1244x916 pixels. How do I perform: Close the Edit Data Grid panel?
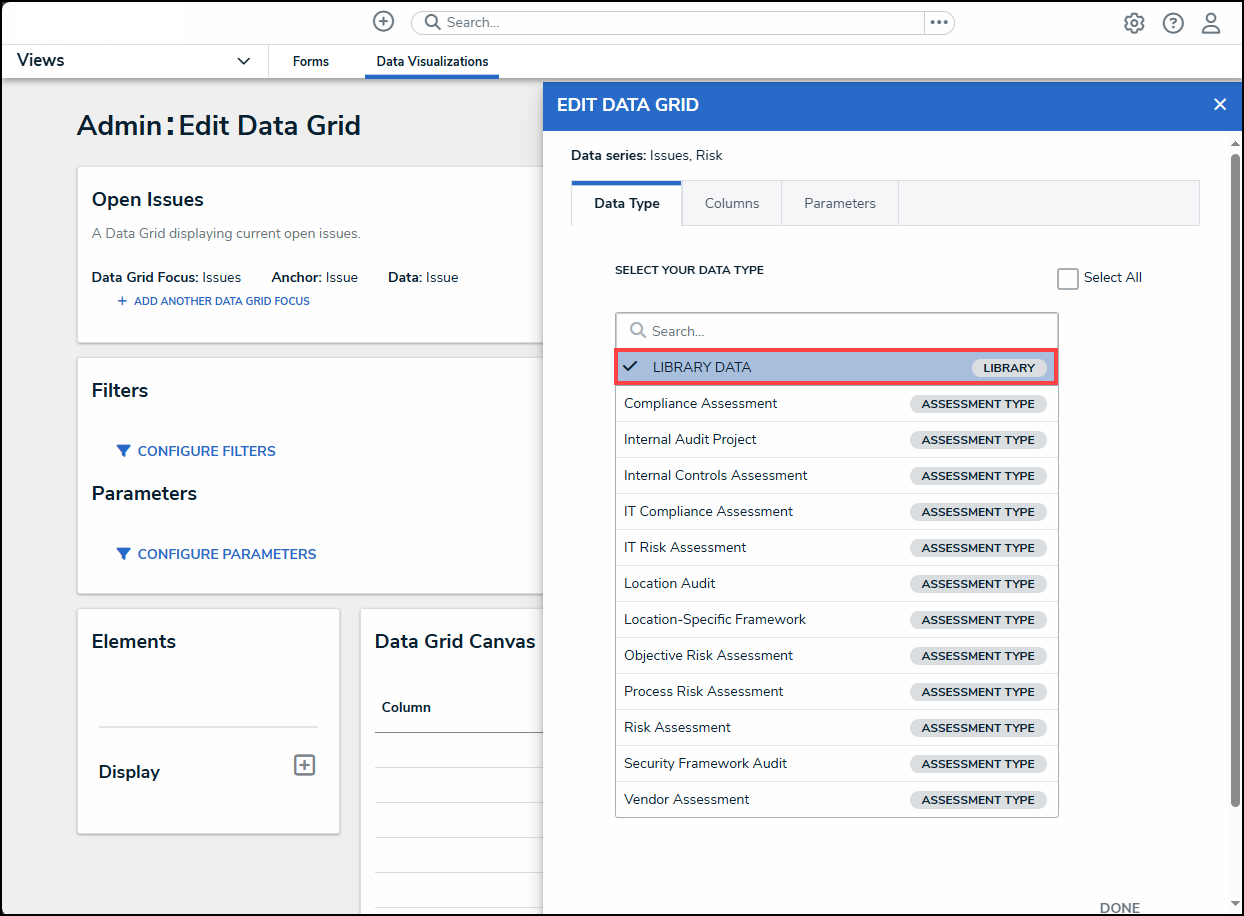click(x=1219, y=105)
